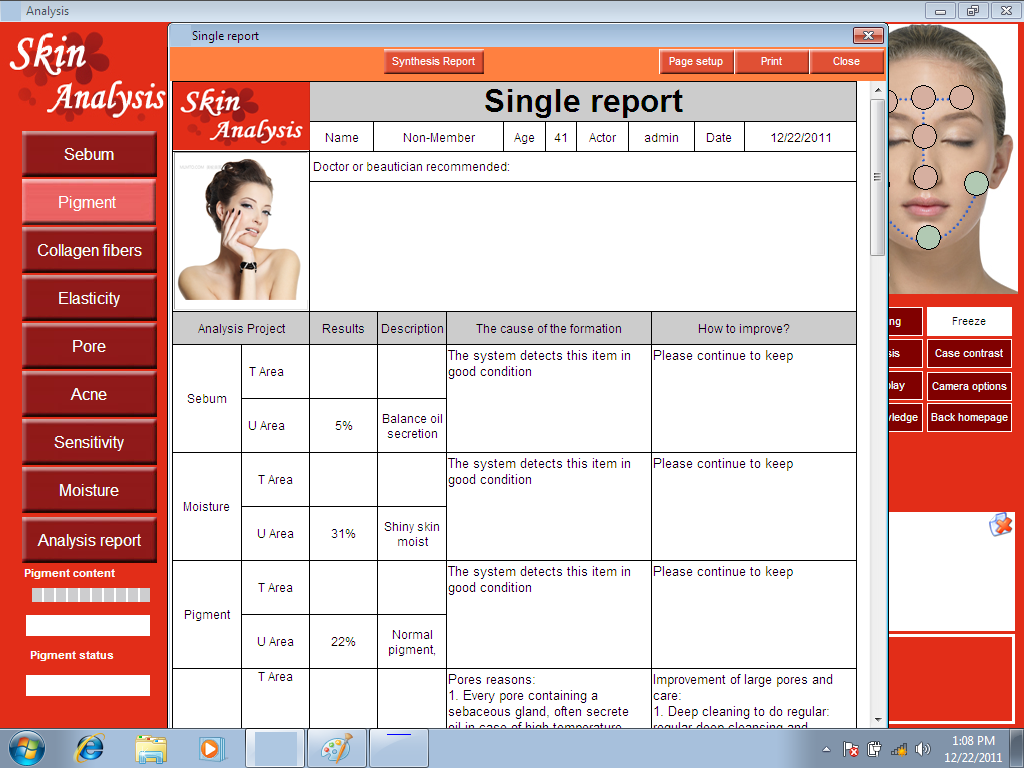Open Internet Explorer from the taskbar
This screenshot has width=1024, height=768.
click(90, 748)
